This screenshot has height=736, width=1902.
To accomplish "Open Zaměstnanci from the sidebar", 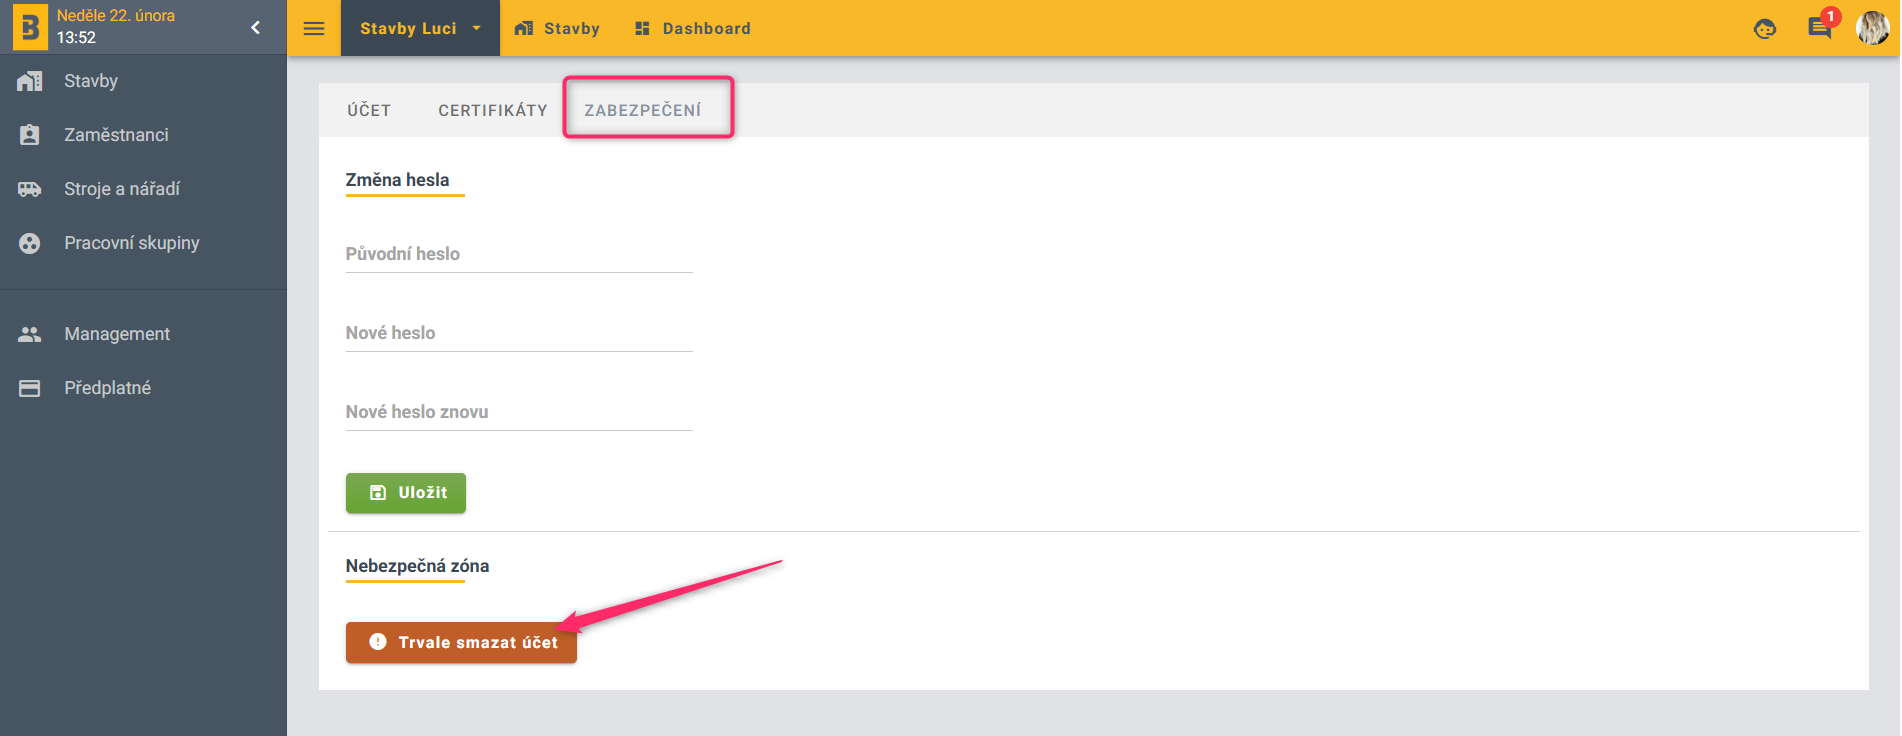I will (x=116, y=135).
